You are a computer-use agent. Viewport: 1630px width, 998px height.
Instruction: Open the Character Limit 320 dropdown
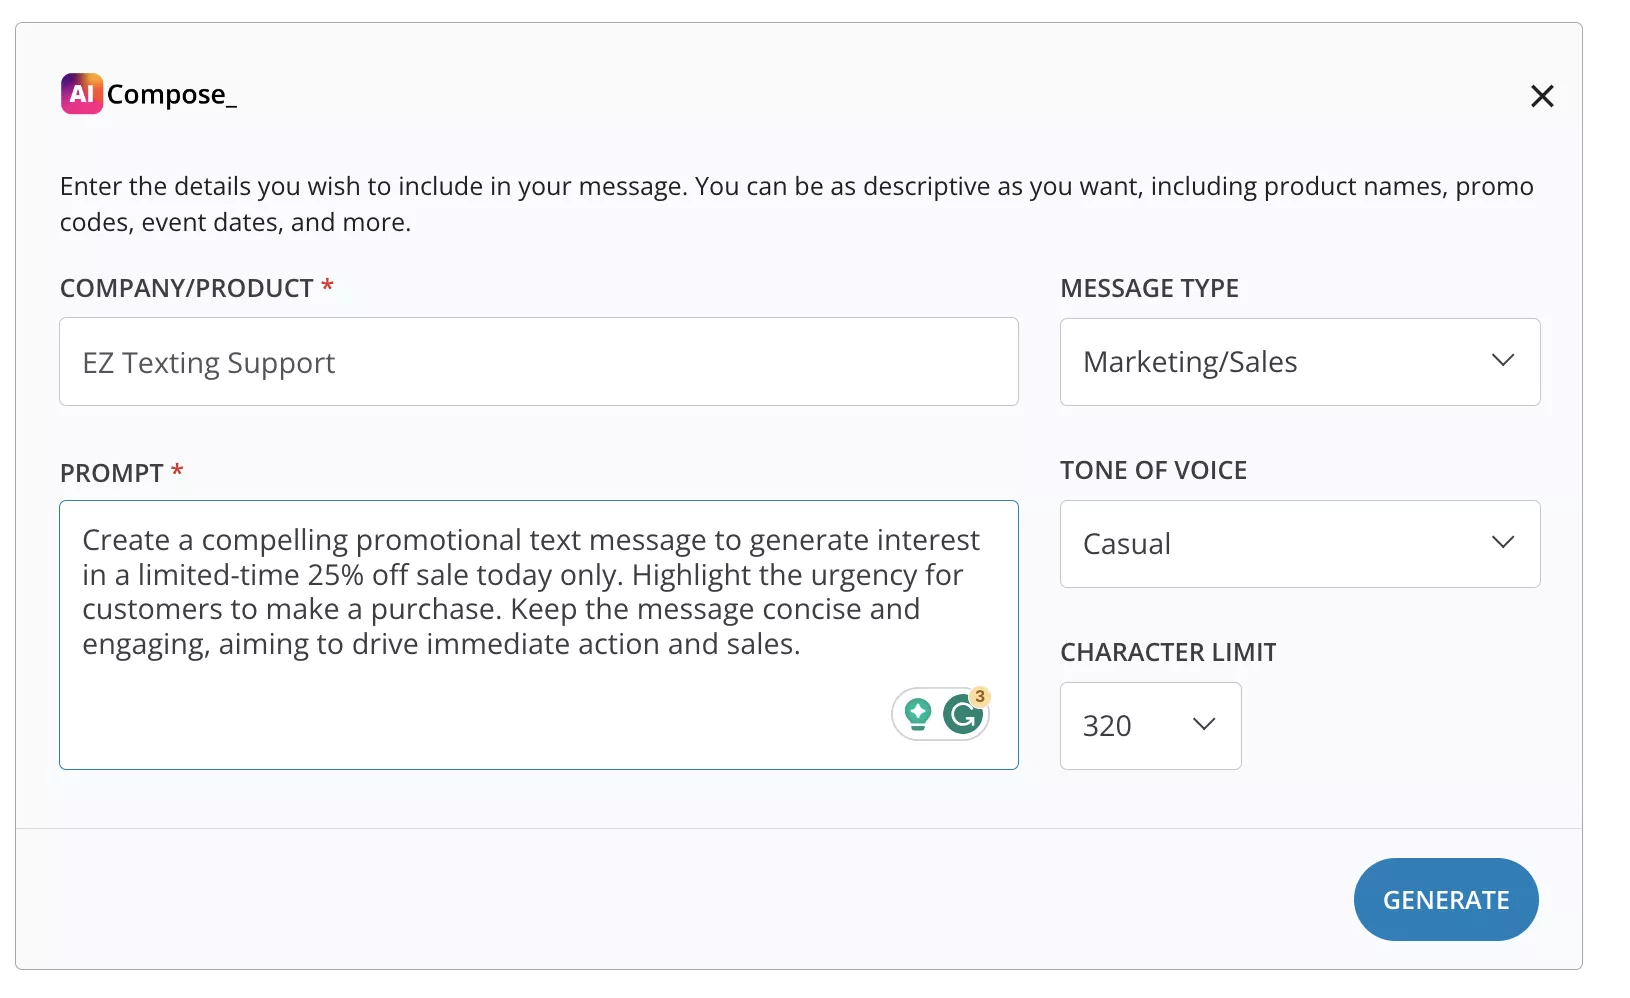[x=1150, y=726]
